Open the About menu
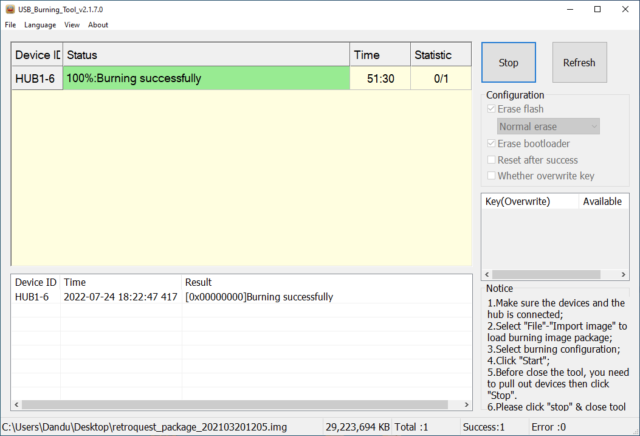The image size is (640, 436). click(x=98, y=25)
